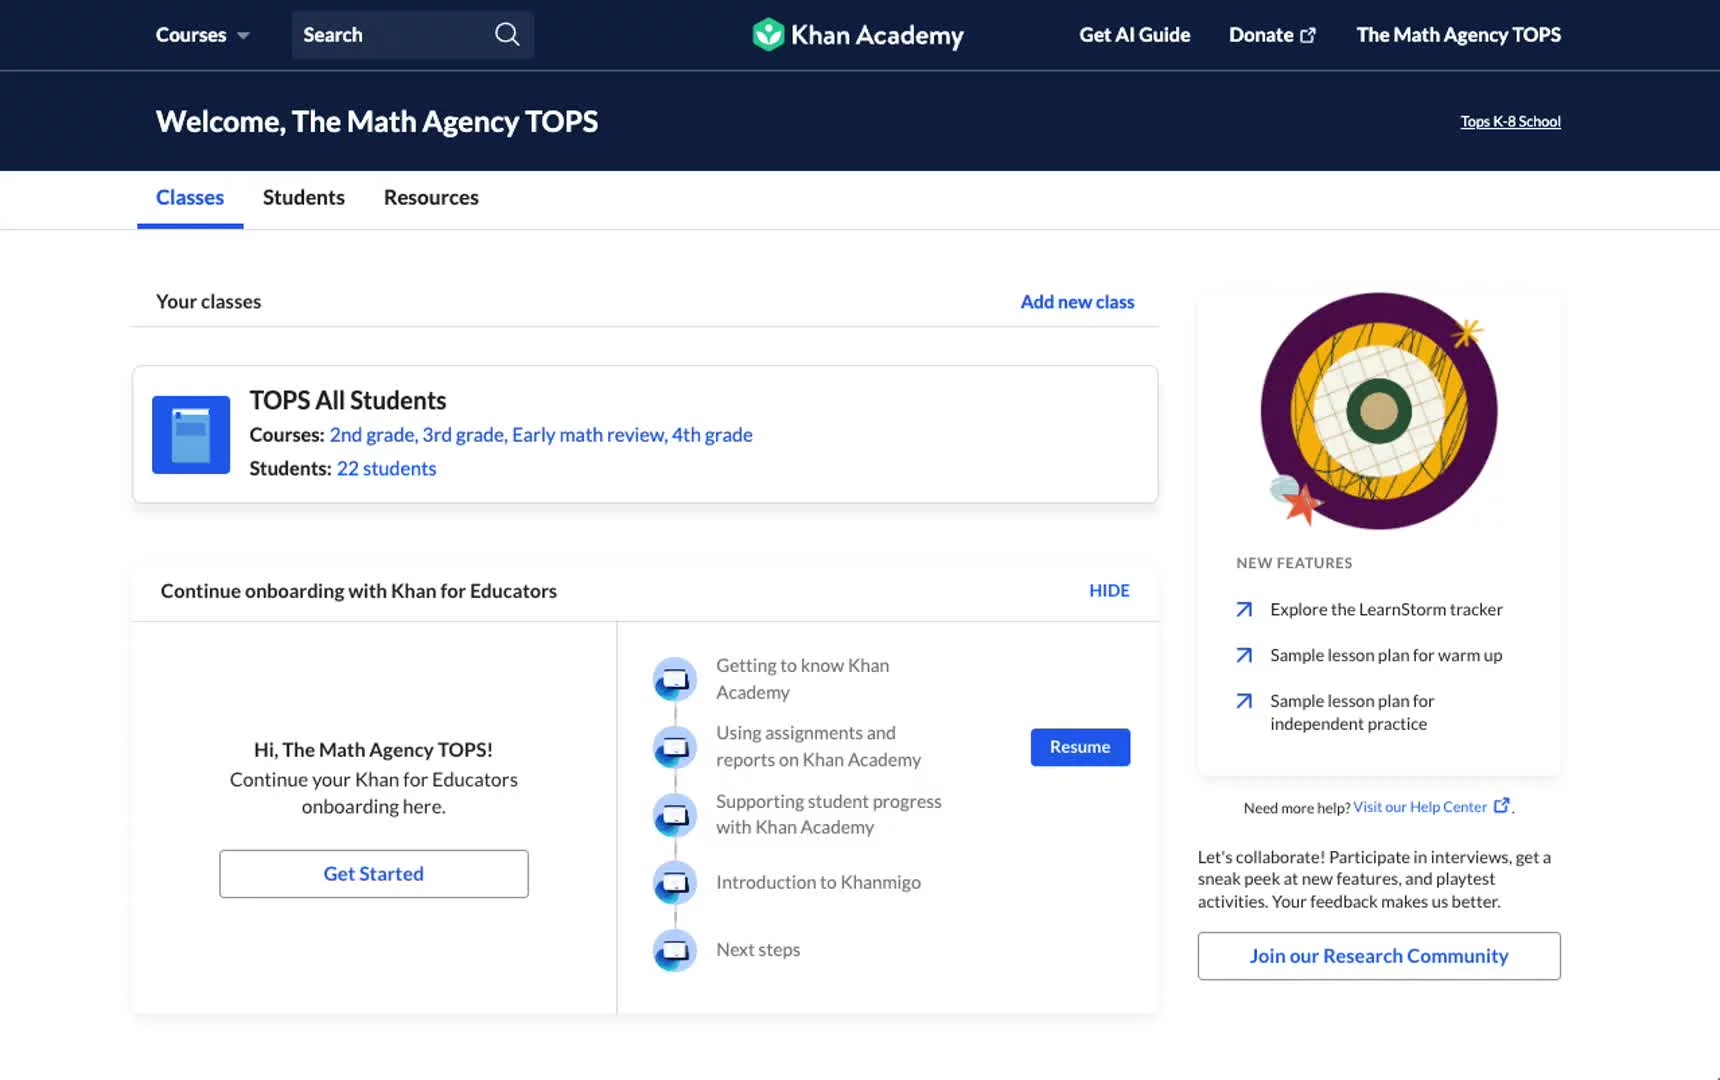
Task: Click the Visit our Help Center link
Action: click(1420, 807)
